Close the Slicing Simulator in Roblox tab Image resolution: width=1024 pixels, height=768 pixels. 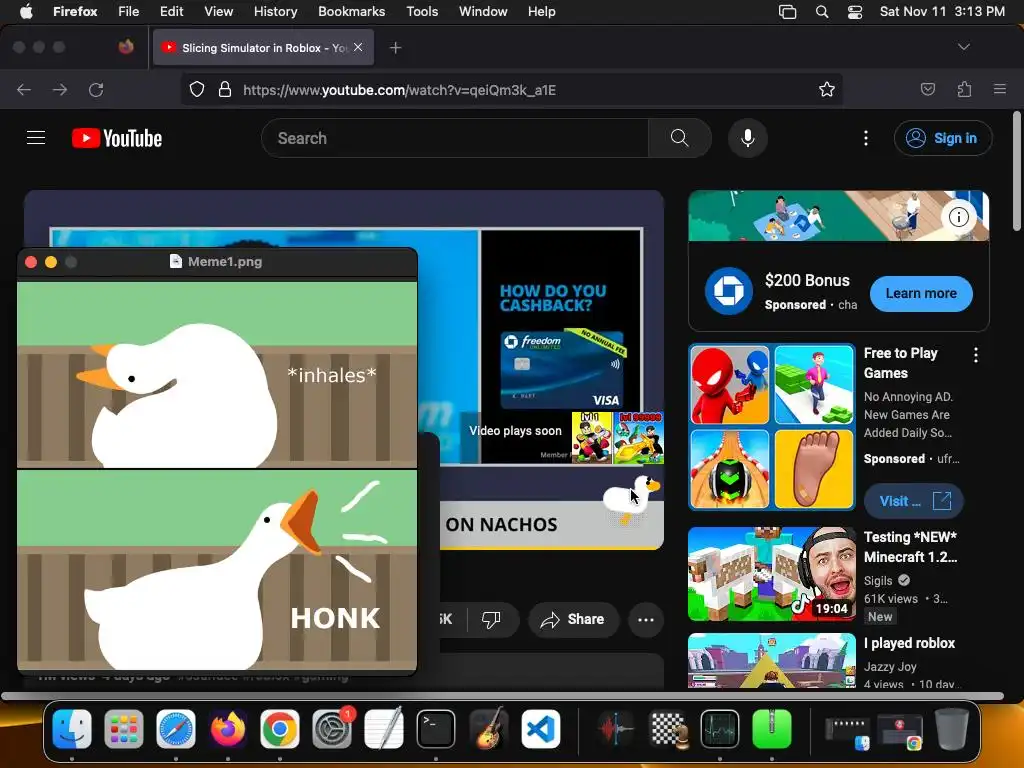pyautogui.click(x=358, y=47)
